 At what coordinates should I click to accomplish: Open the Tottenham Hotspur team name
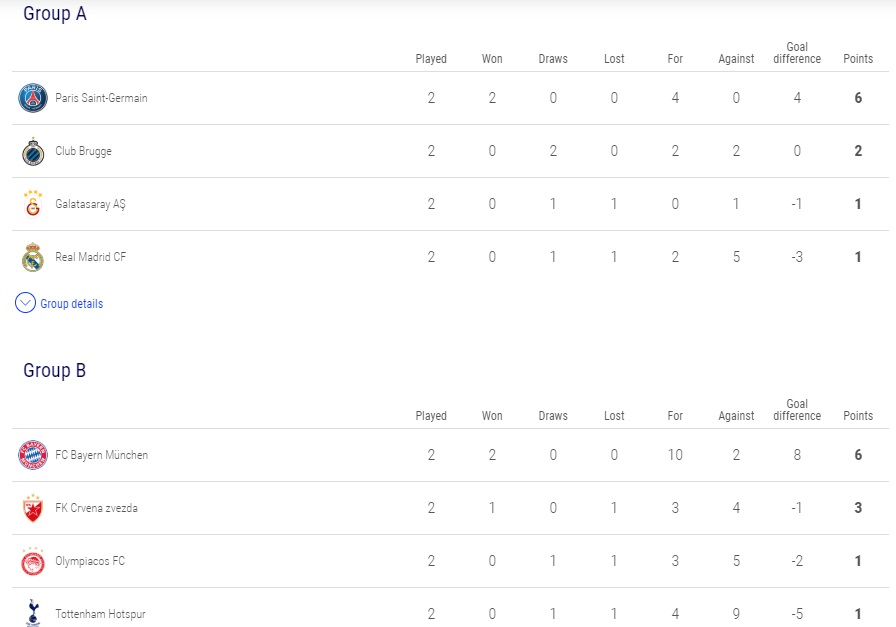(x=100, y=614)
